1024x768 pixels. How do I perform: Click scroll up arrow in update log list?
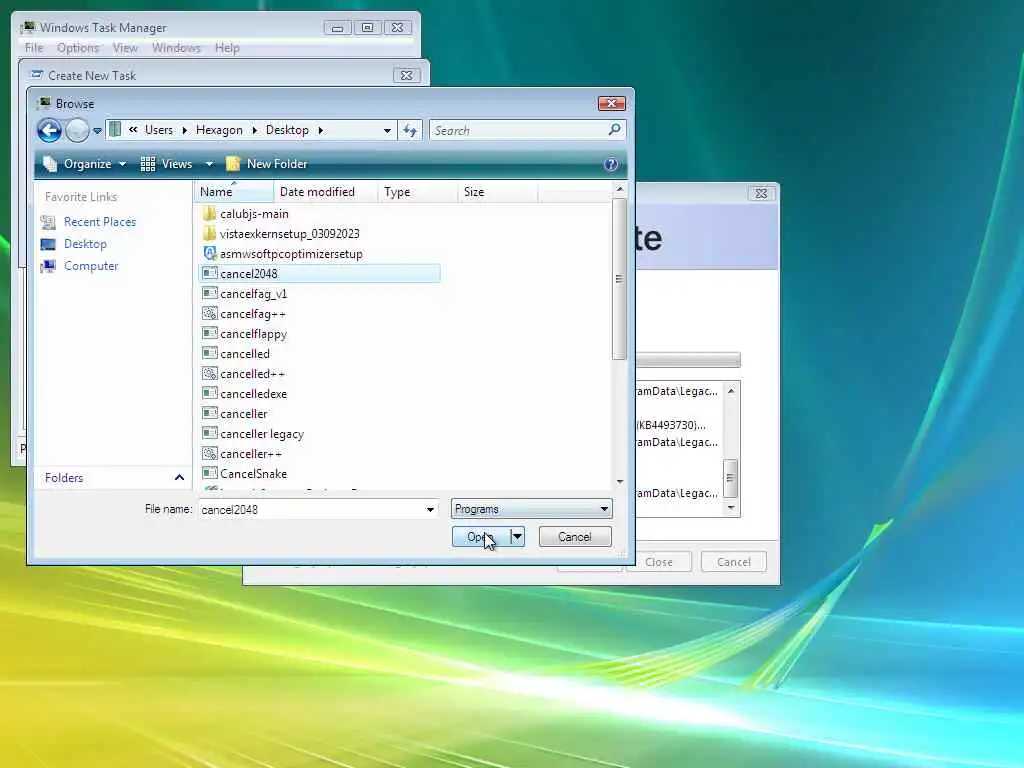(x=731, y=391)
